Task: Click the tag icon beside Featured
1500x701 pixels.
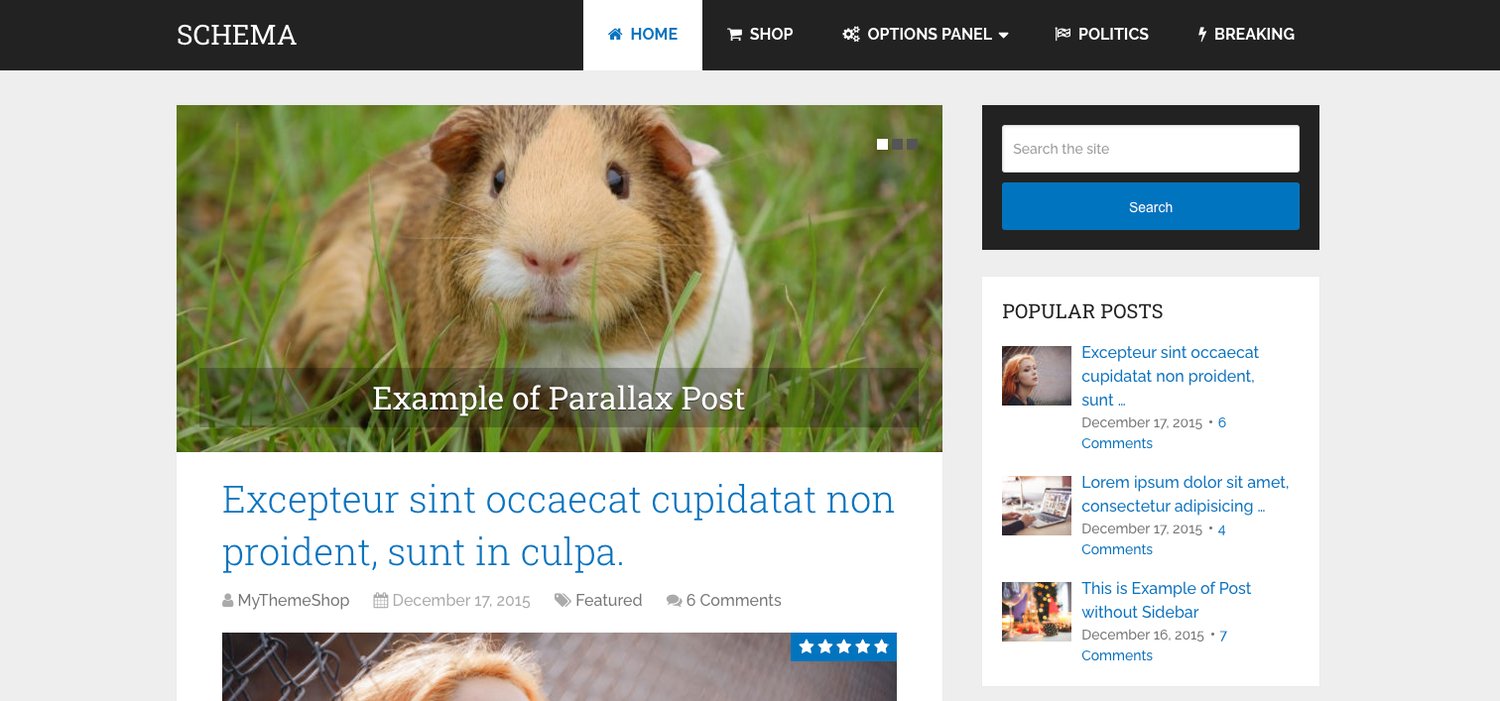Action: pyautogui.click(x=563, y=600)
